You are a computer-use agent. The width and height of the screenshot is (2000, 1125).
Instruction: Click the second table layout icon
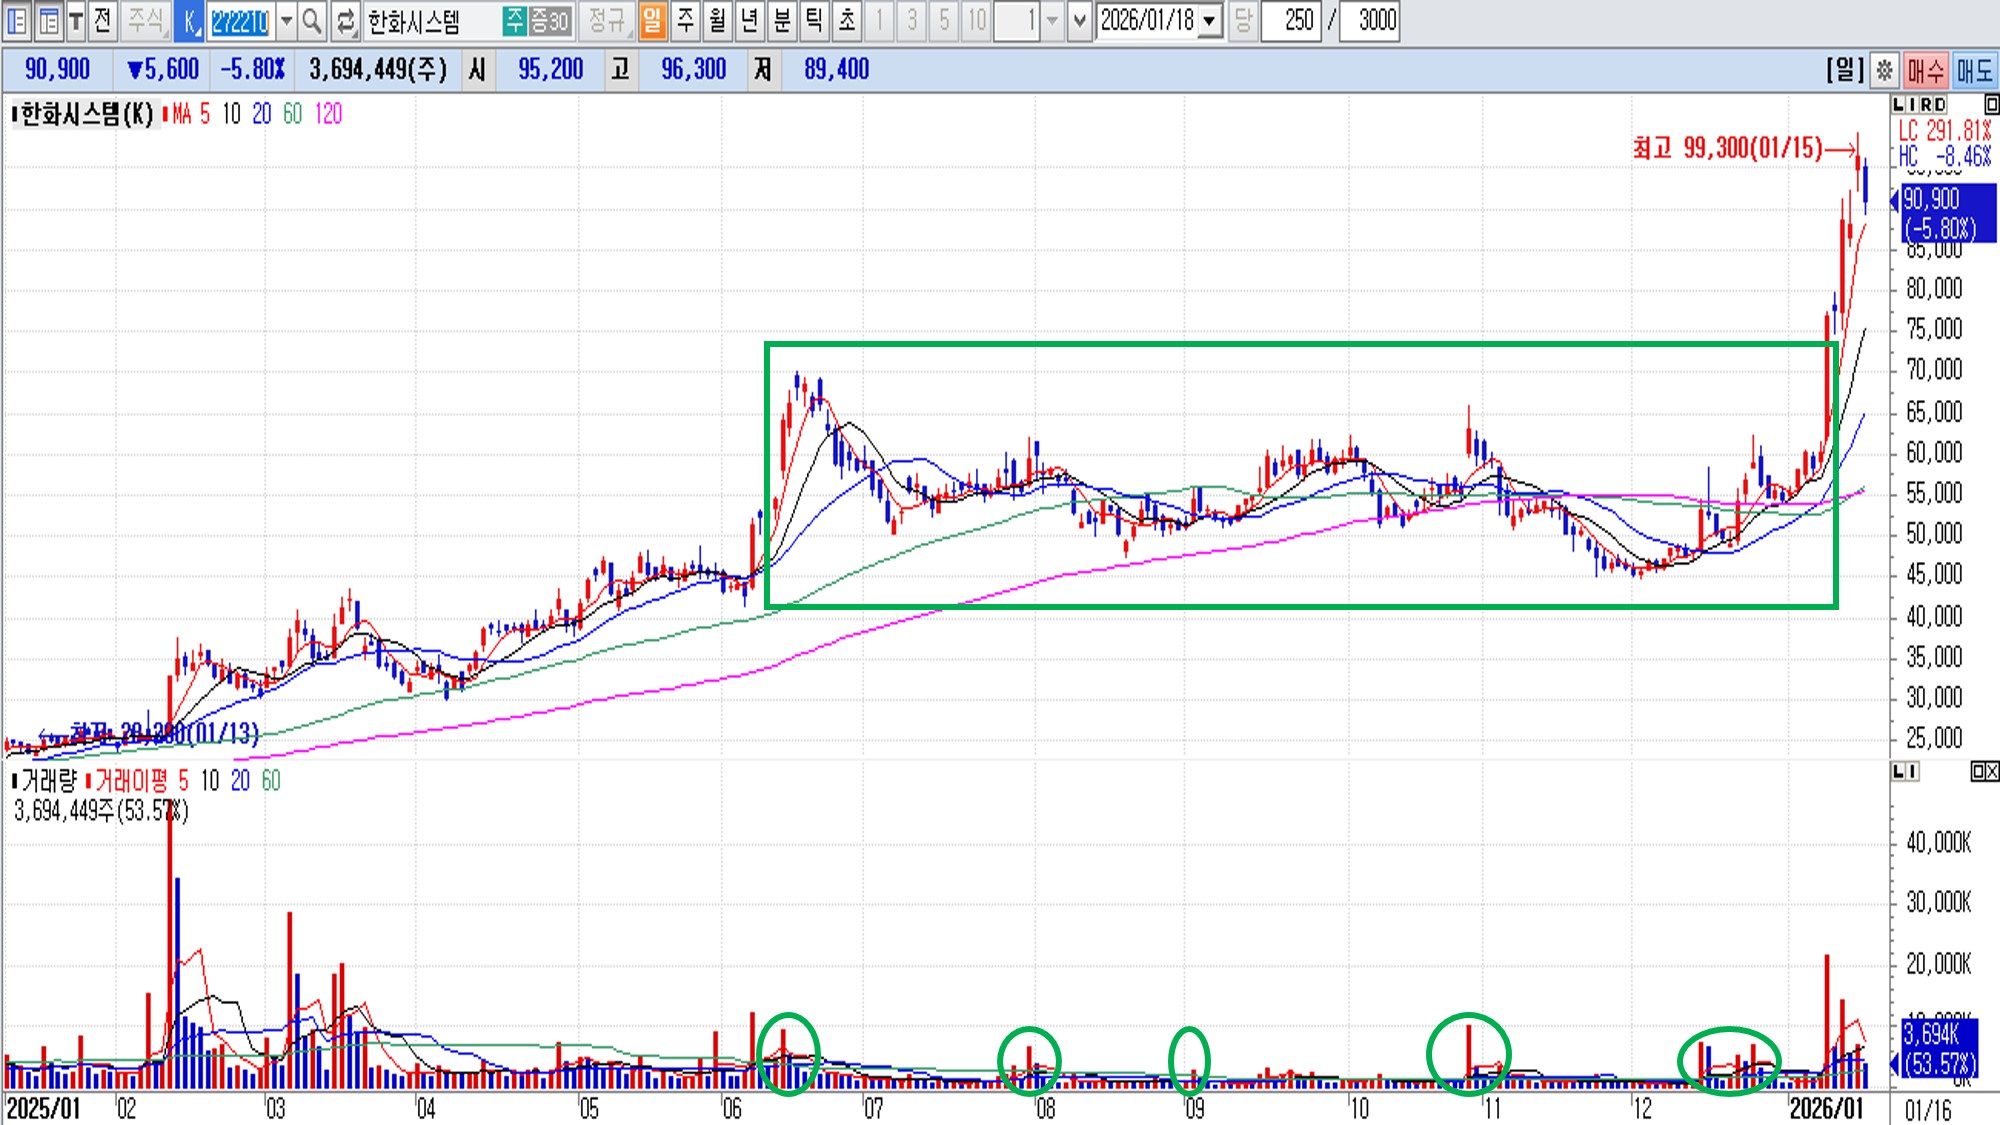pos(47,20)
